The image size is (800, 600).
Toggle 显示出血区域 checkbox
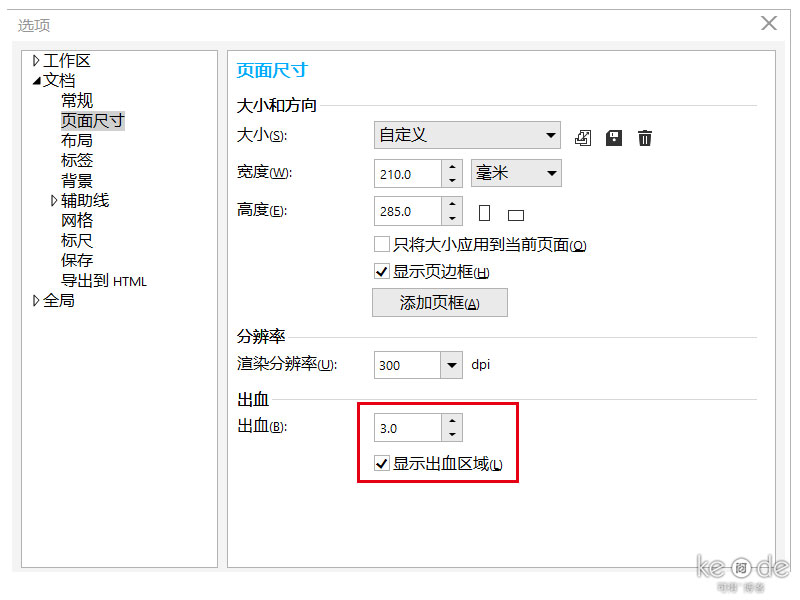coord(381,463)
